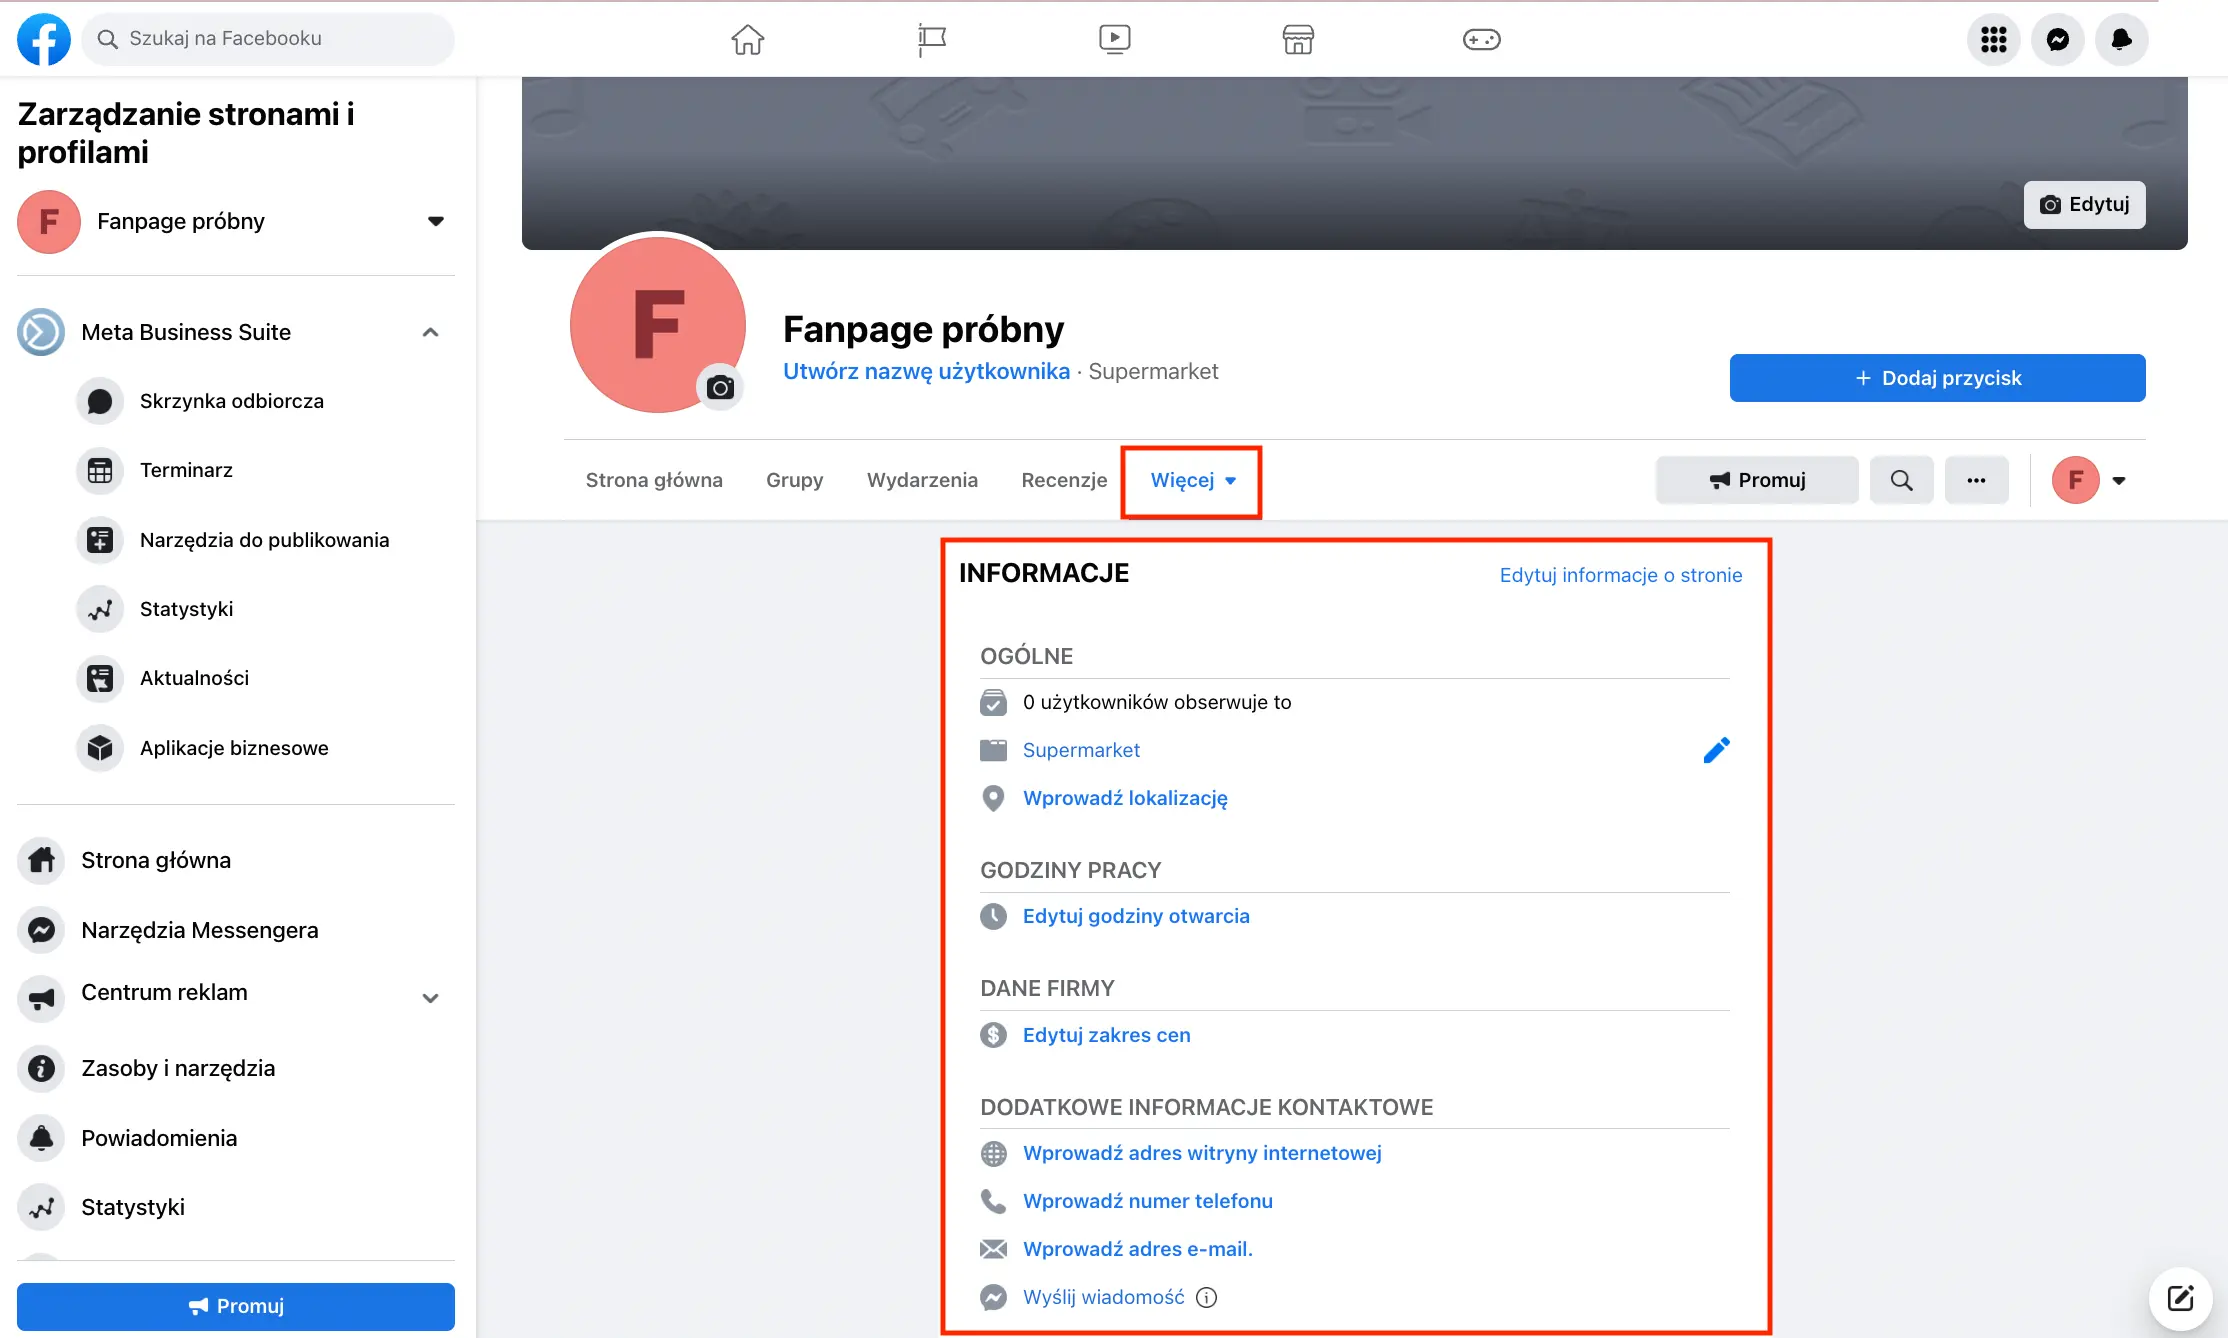Open the Wydarzenia tab
Screen dimensions: 2228x1338
pos(922,481)
